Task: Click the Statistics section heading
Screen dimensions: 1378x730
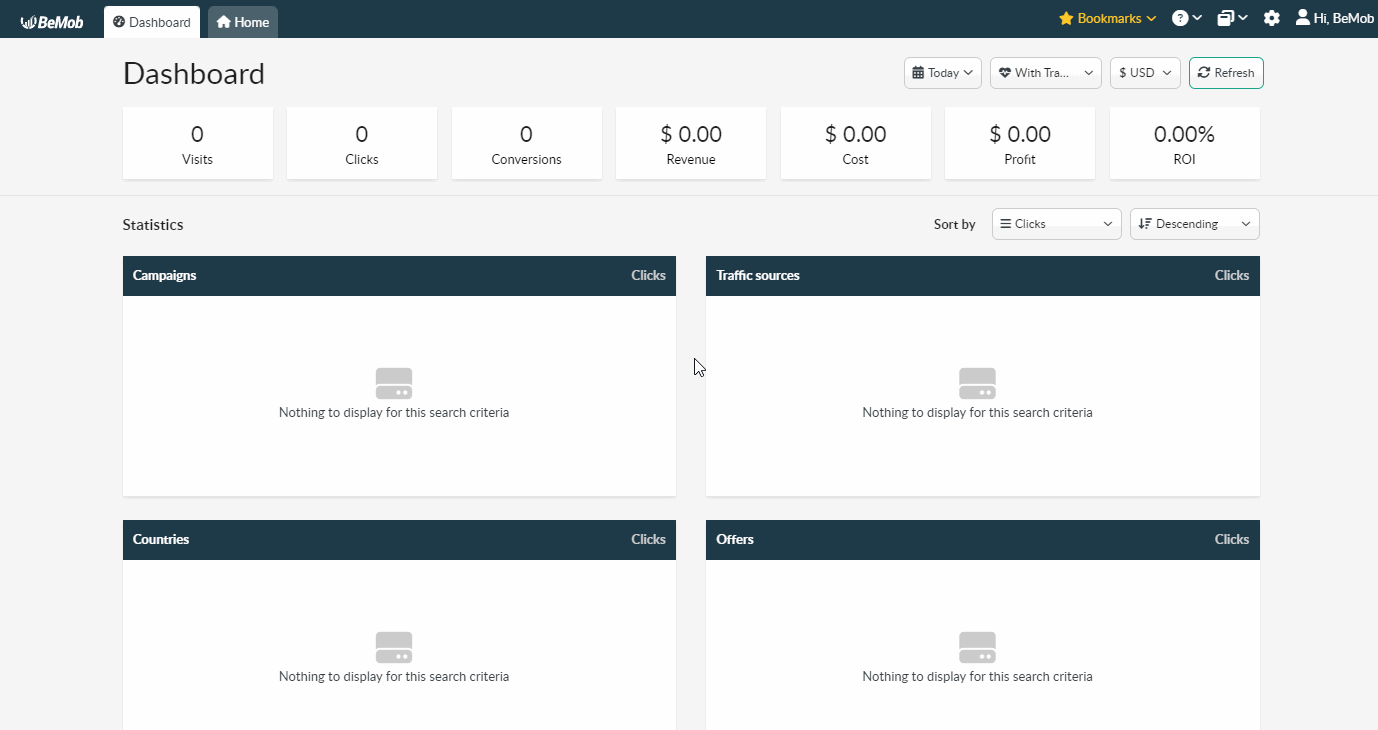Action: point(153,225)
